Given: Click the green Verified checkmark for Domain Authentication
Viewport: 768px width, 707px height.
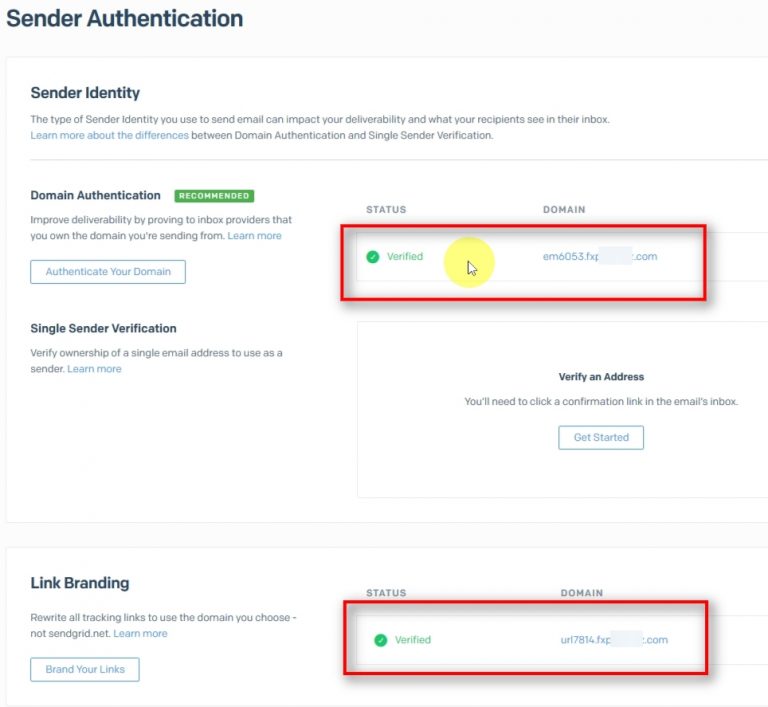Looking at the screenshot, I should coord(373,257).
